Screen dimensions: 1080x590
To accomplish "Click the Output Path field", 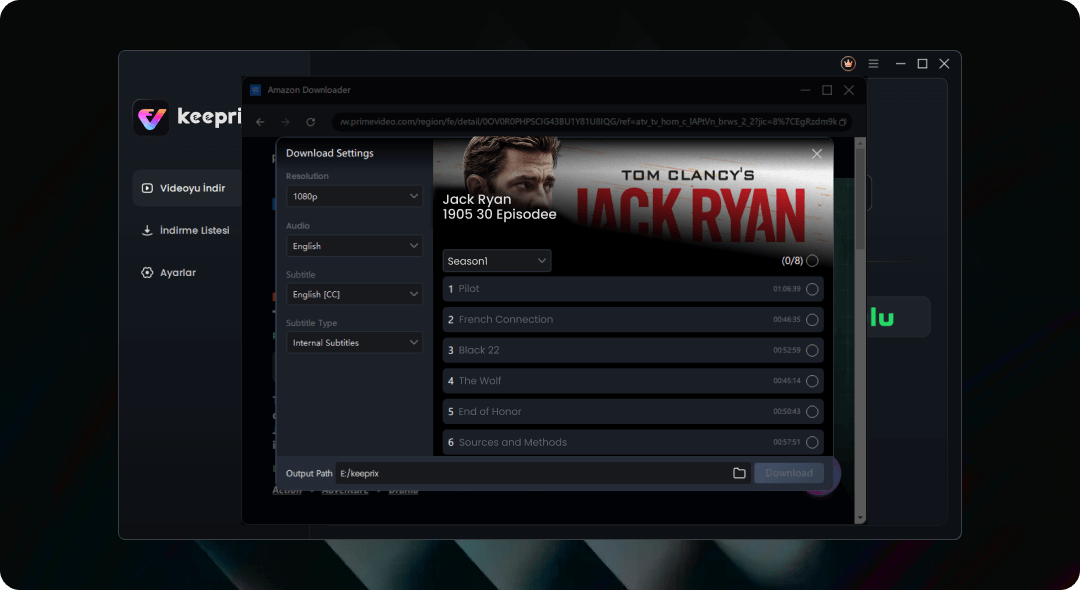I will [530, 473].
